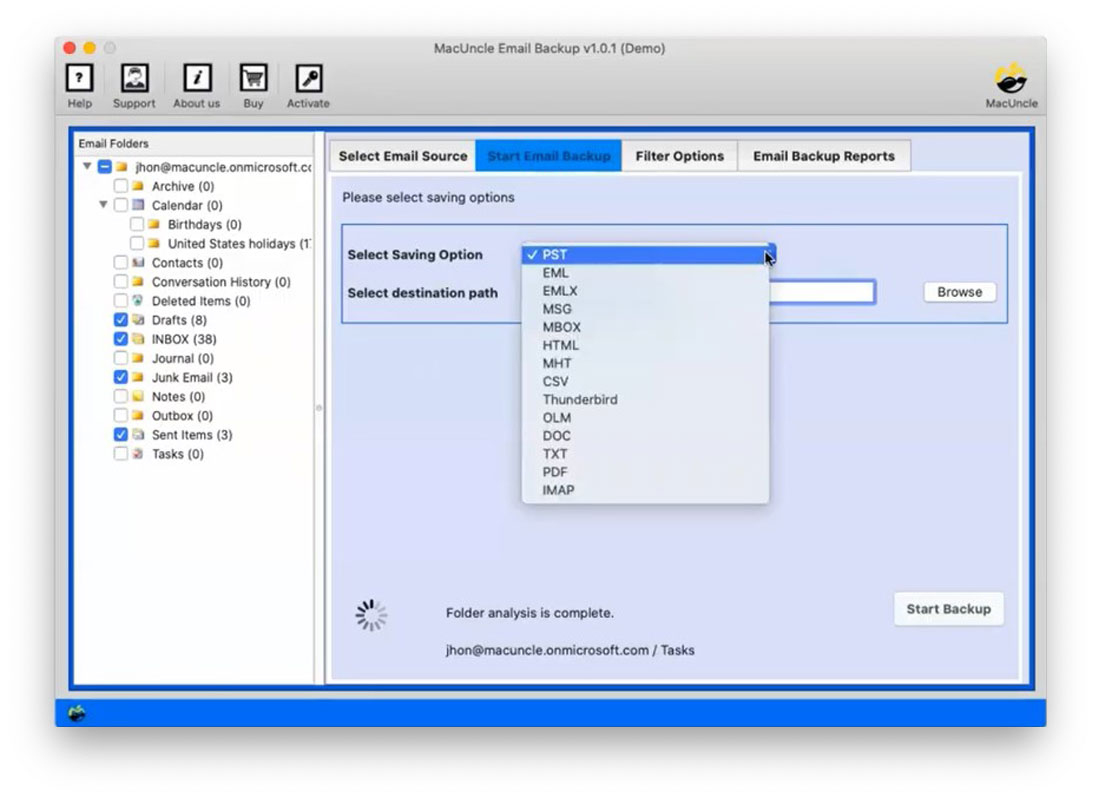The height and width of the screenshot is (799, 1096).
Task: Switch to Email Backup Reports tab
Action: pos(823,156)
